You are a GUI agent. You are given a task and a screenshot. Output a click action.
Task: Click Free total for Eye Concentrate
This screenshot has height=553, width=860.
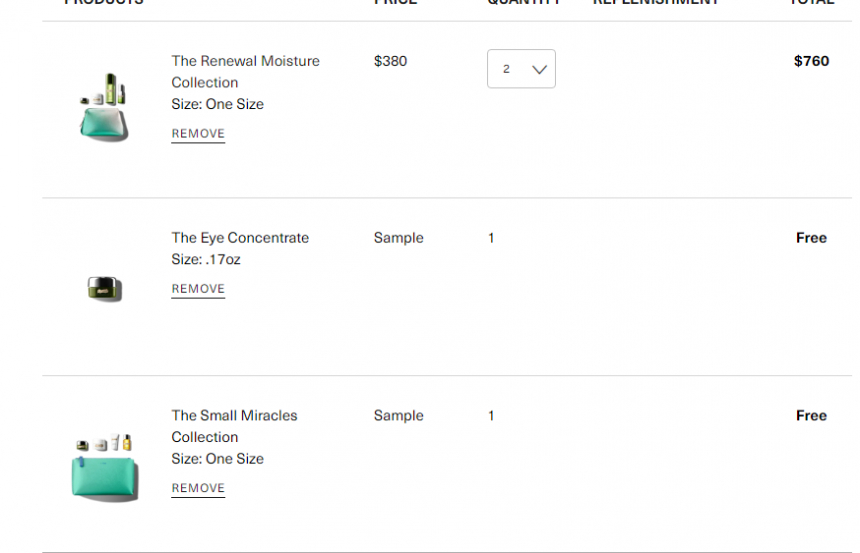(811, 238)
